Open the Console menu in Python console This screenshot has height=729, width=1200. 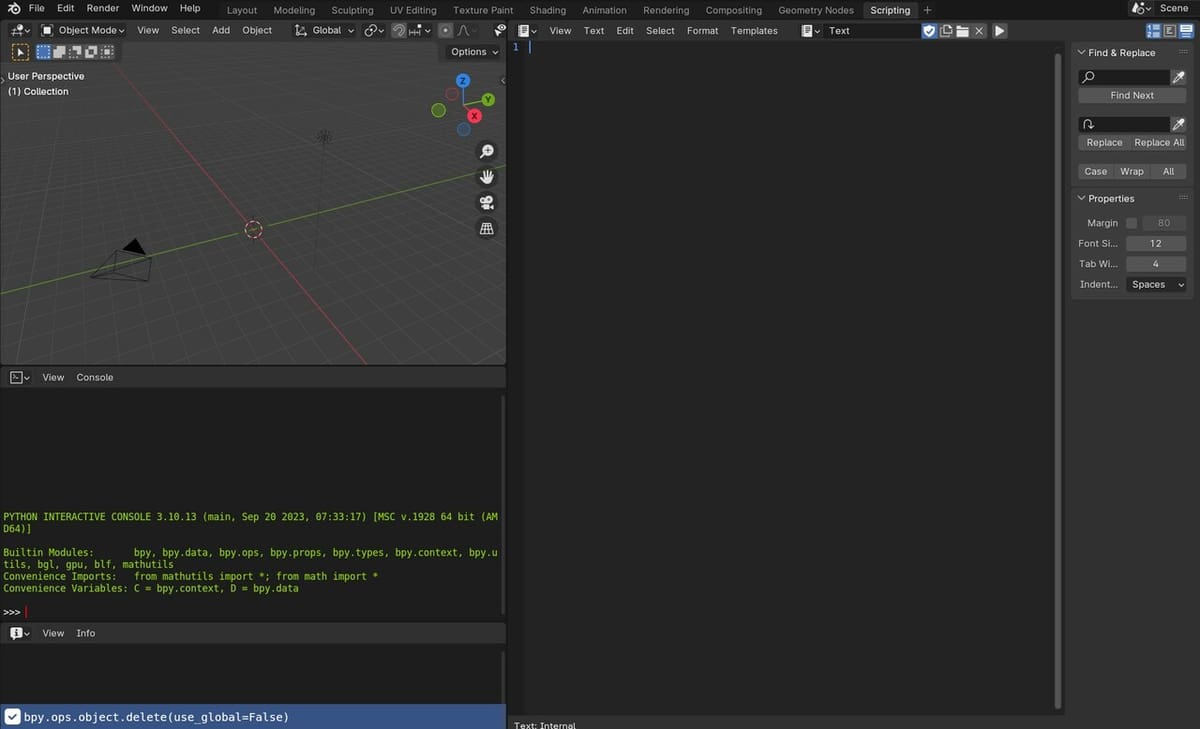[x=95, y=378]
